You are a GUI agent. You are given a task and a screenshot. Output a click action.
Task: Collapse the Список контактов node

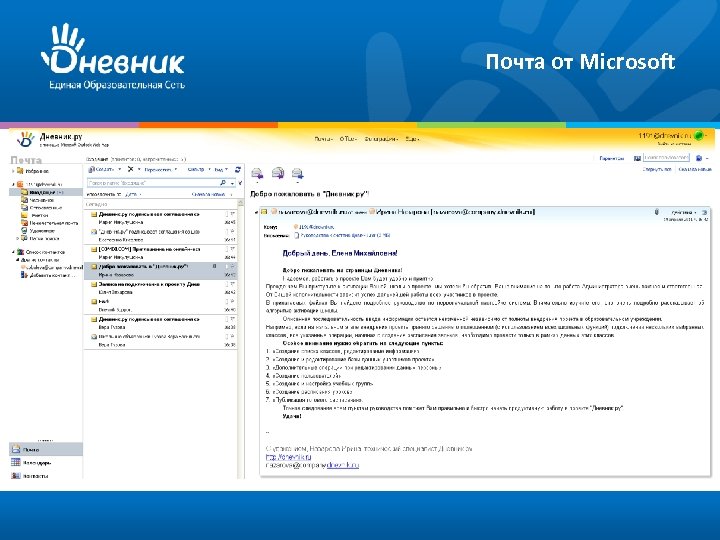(x=13, y=252)
